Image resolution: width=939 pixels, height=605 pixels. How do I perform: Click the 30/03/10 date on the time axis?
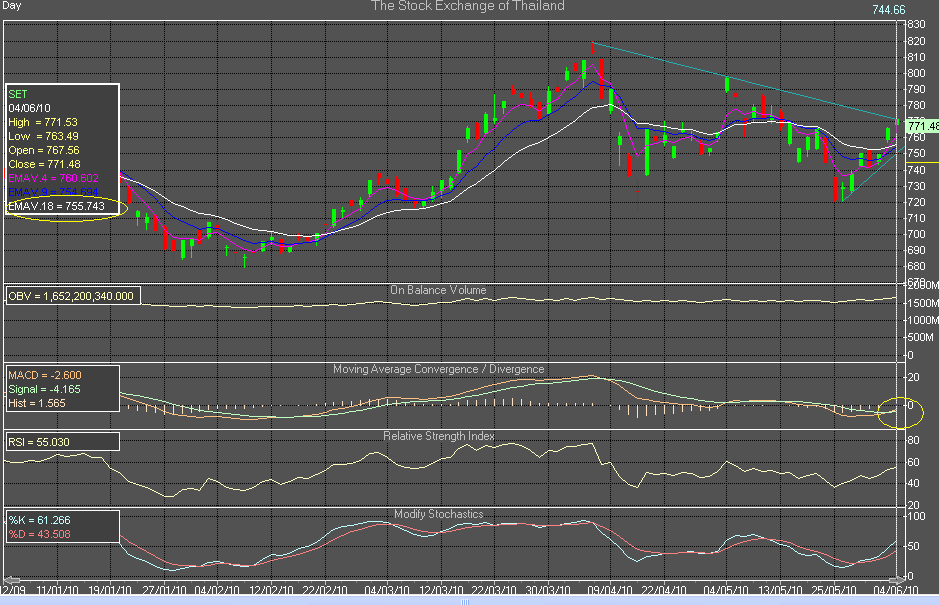548,590
